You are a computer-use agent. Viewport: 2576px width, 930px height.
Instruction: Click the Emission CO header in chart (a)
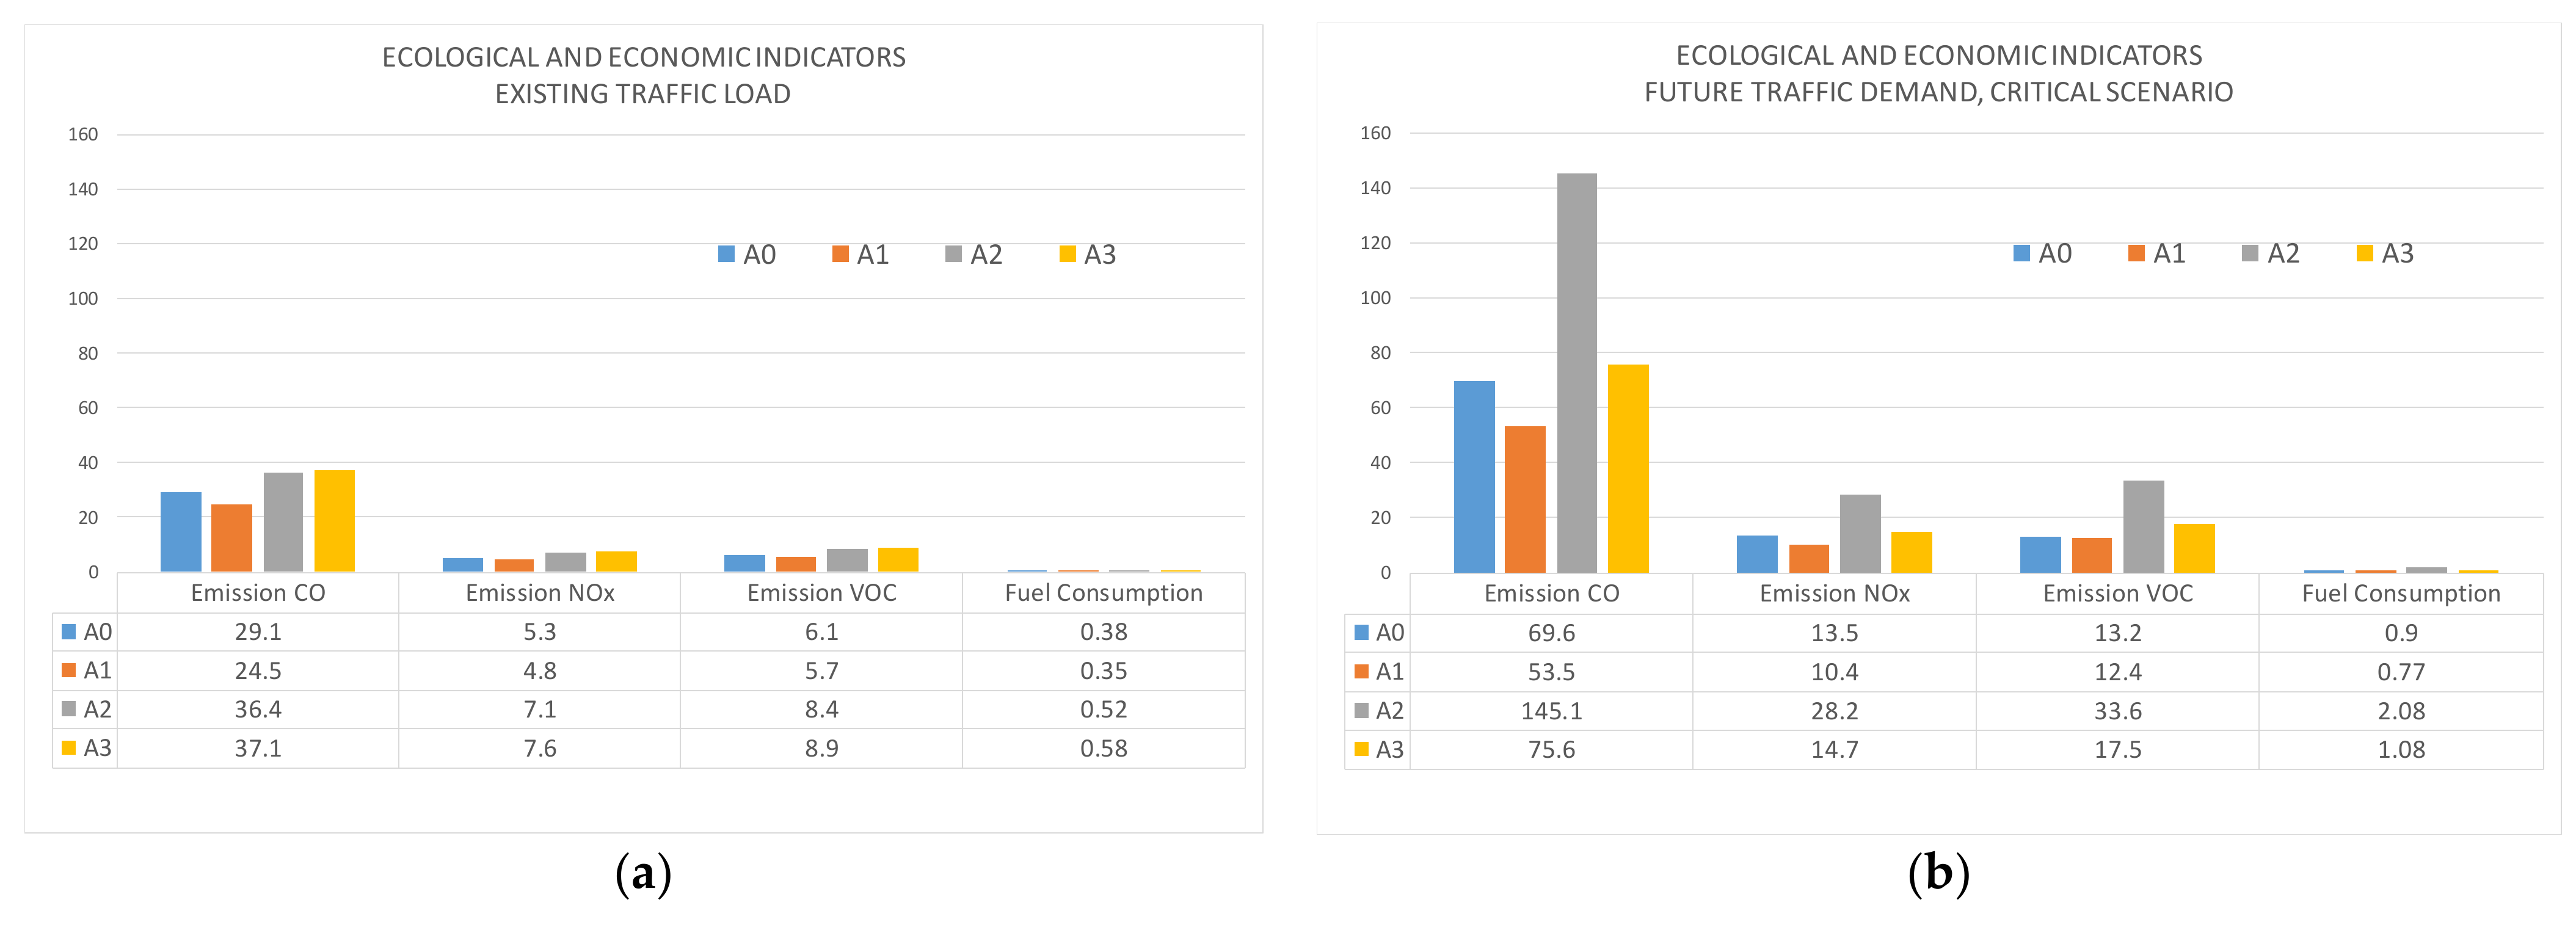click(258, 593)
